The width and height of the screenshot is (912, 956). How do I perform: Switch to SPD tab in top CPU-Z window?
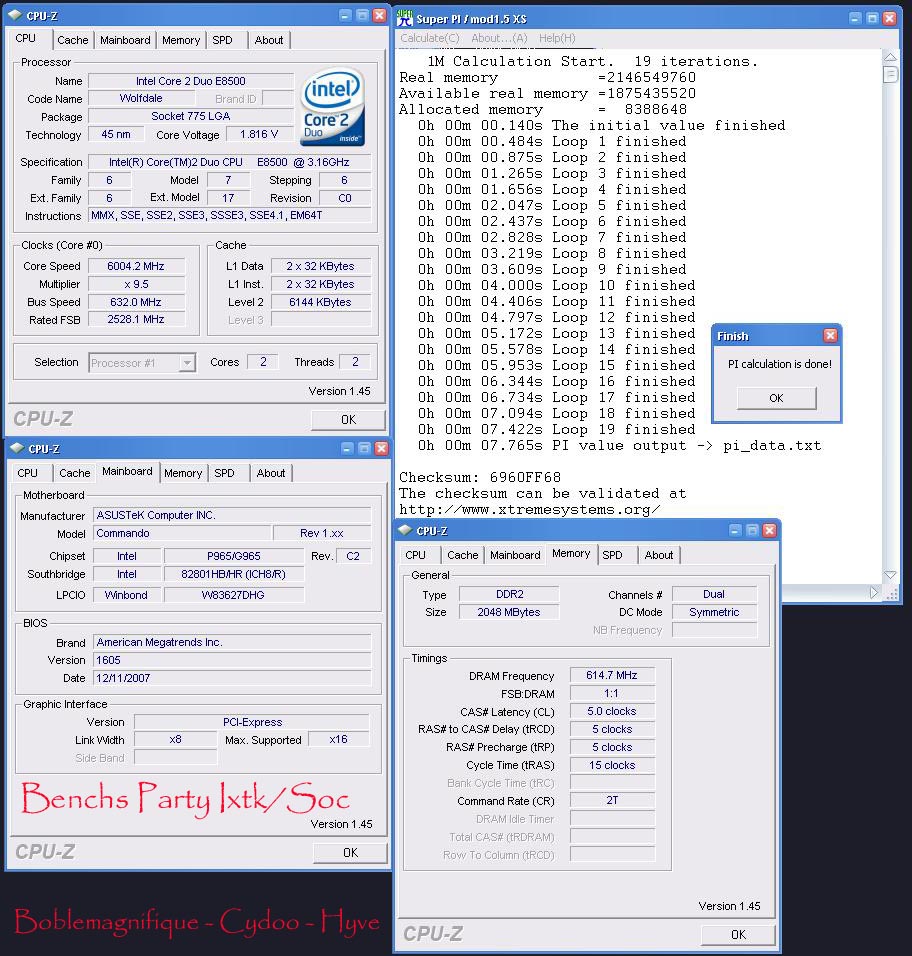click(223, 40)
